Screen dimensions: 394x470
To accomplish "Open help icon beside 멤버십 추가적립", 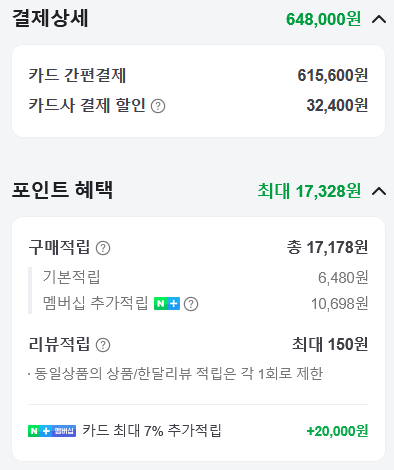I will coord(191,304).
